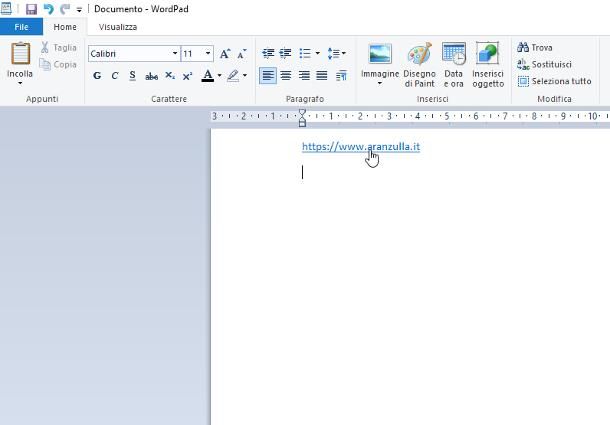Click the Incolla clipboard icon
This screenshot has width=610, height=425.
tap(20, 53)
